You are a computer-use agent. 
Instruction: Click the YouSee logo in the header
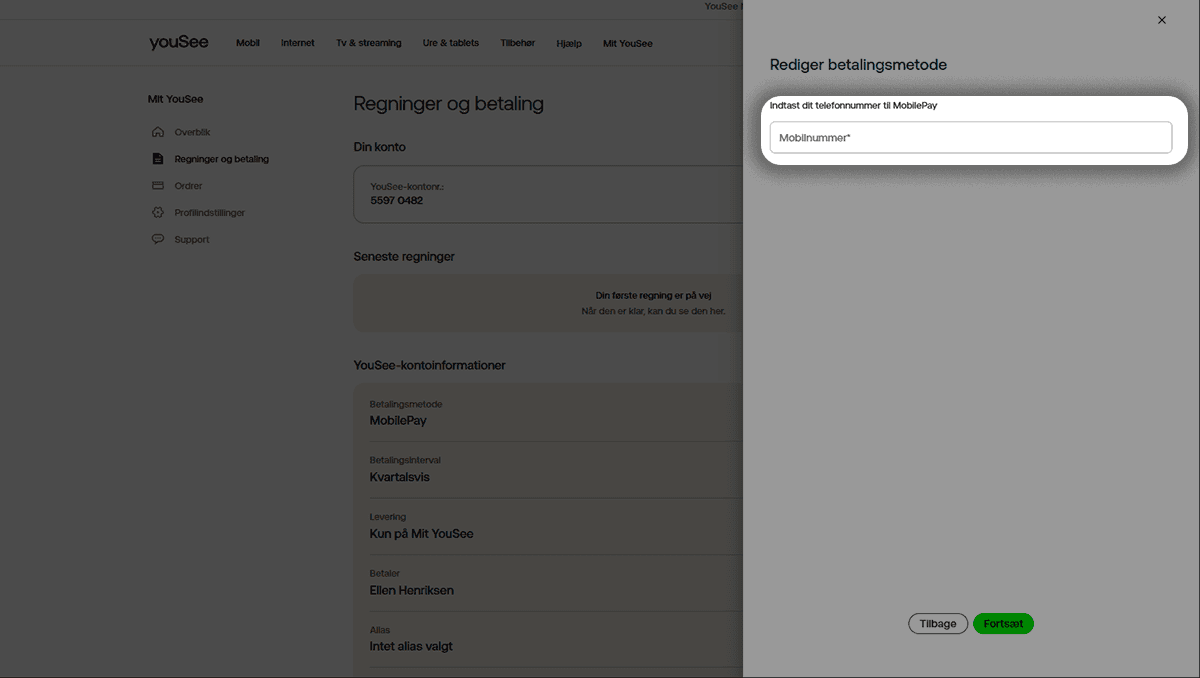[x=178, y=42]
